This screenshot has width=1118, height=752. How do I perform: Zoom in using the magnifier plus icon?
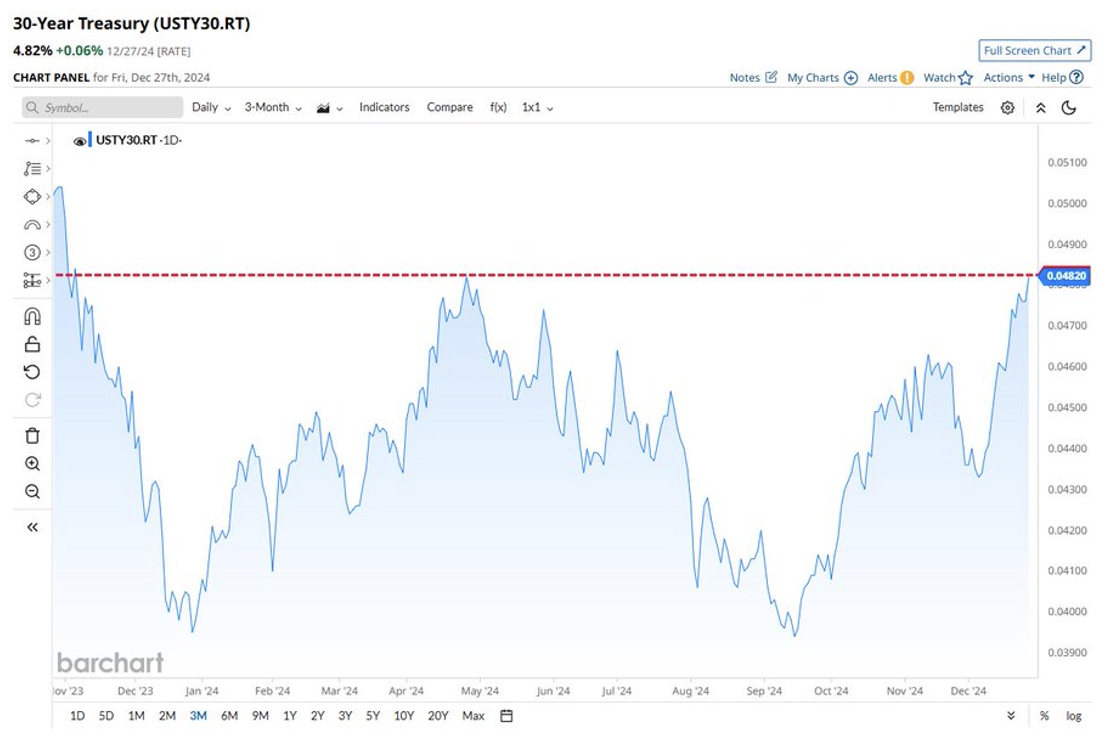[x=32, y=464]
